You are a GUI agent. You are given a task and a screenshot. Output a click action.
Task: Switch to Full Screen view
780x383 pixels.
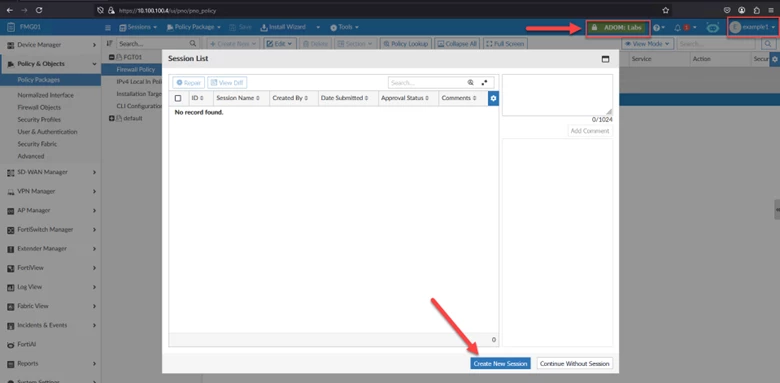tap(505, 44)
